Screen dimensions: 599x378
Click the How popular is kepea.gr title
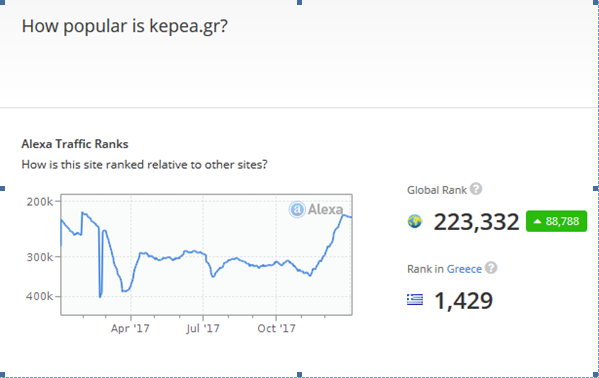point(125,26)
